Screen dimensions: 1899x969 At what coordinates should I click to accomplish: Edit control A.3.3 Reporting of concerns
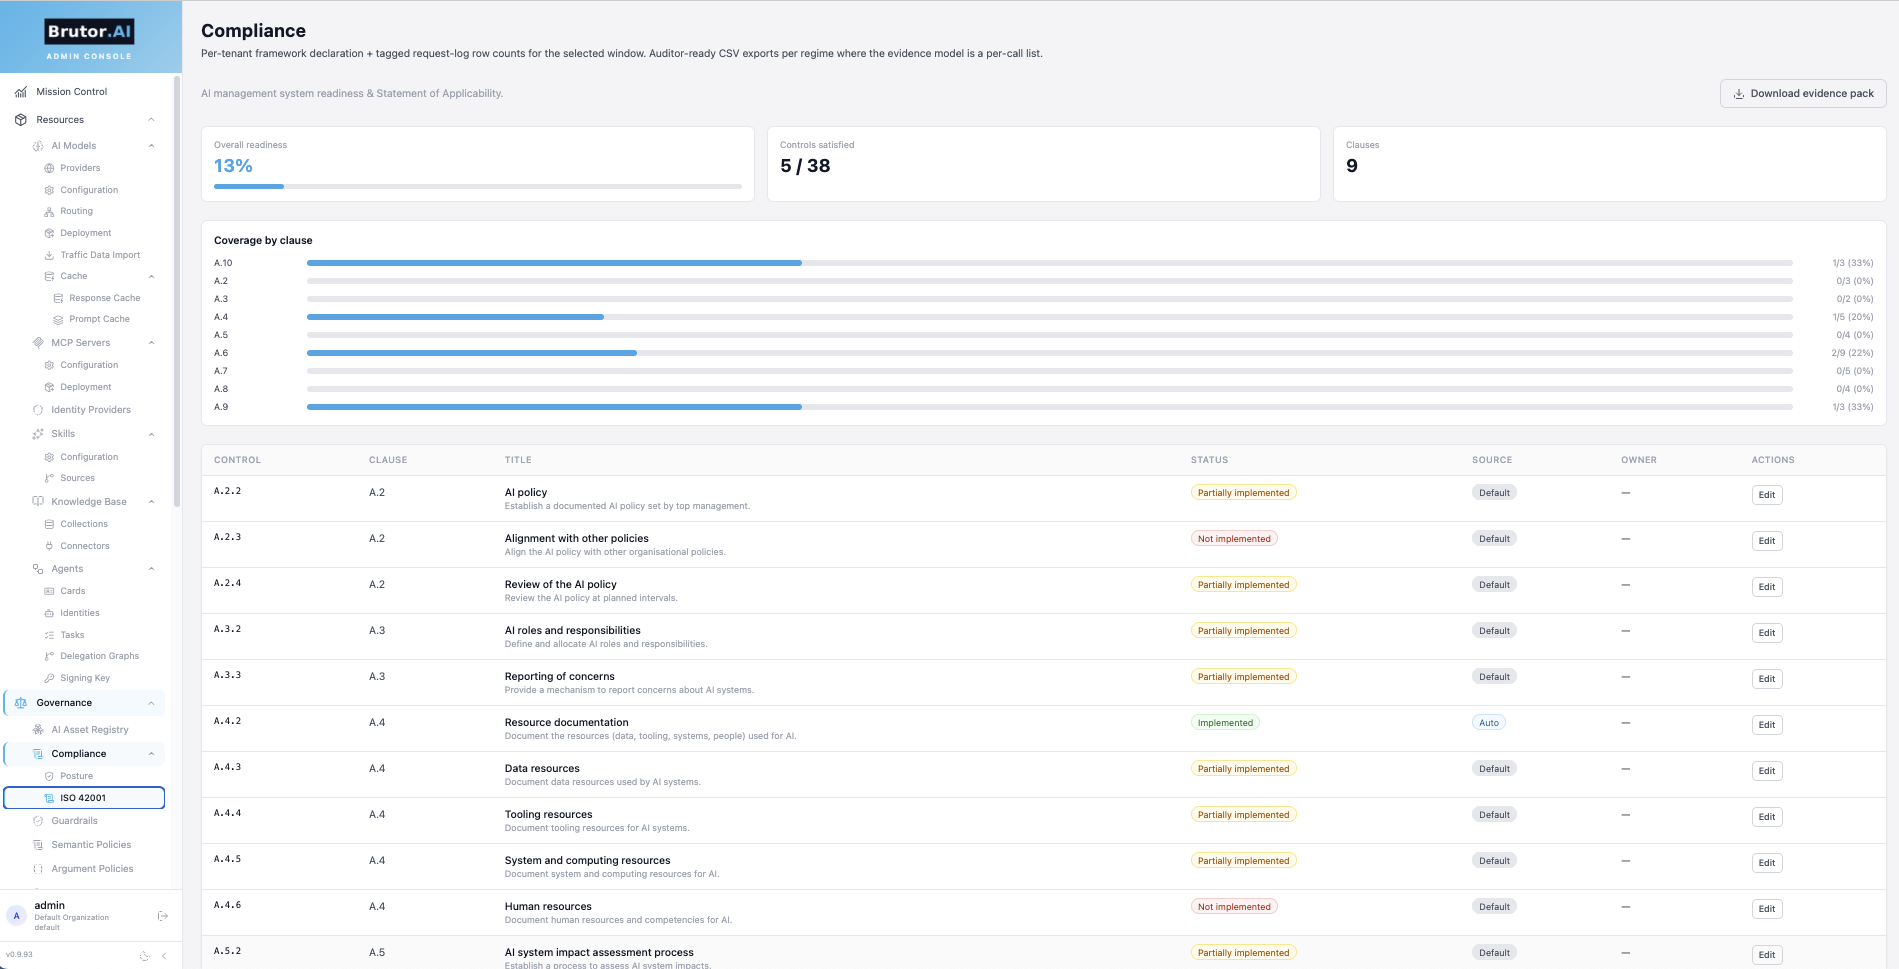coord(1767,679)
